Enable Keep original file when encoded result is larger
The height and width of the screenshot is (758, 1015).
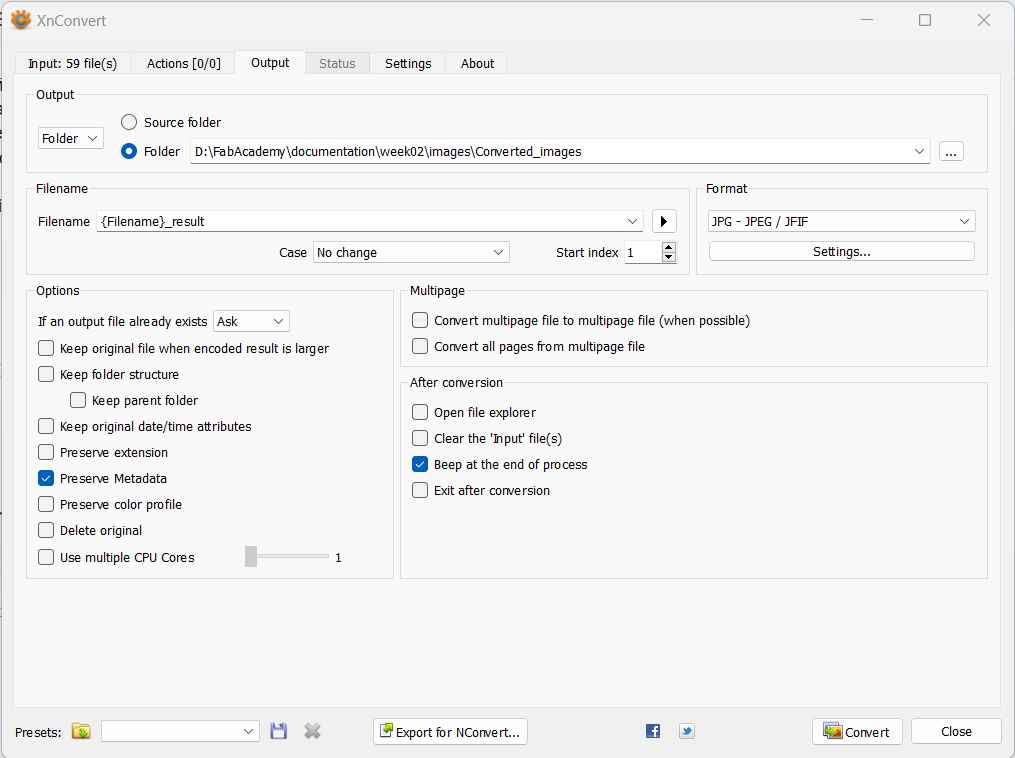tap(46, 348)
